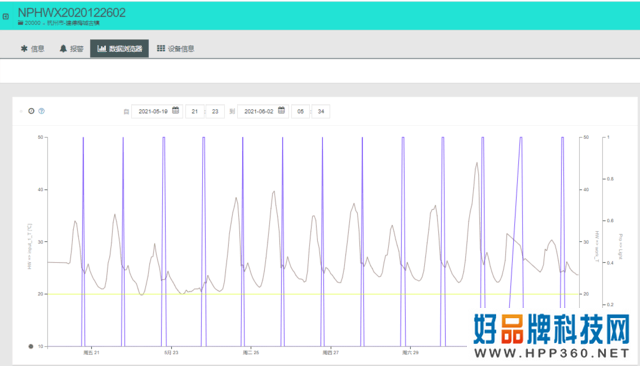Click the folder icon next to 20000
The height and width of the screenshot is (366, 640).
[x=20, y=23]
